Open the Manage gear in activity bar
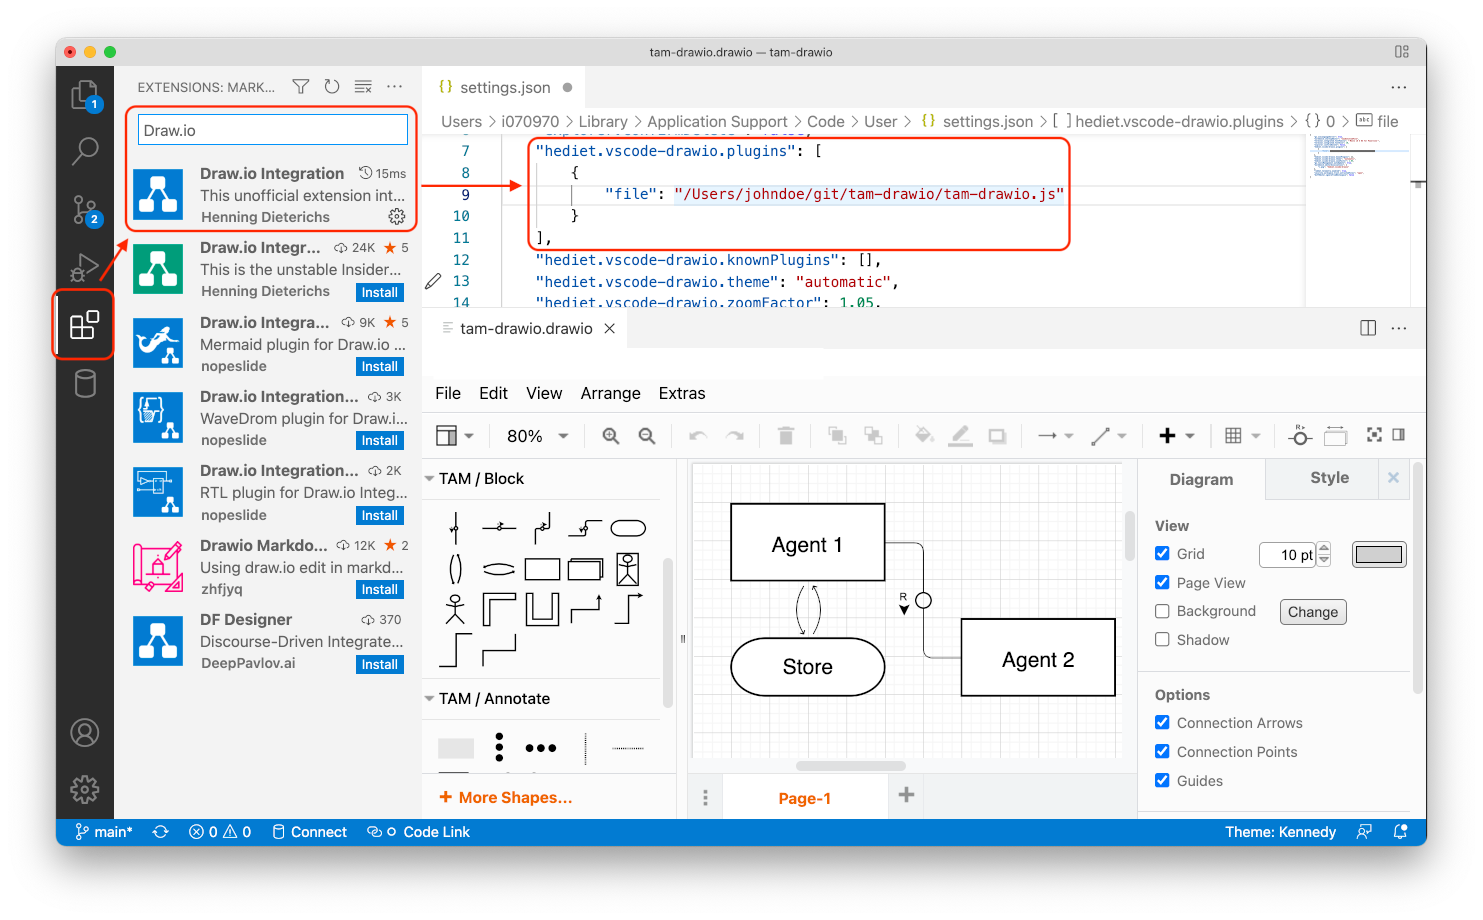This screenshot has height=920, width=1483. (85, 790)
